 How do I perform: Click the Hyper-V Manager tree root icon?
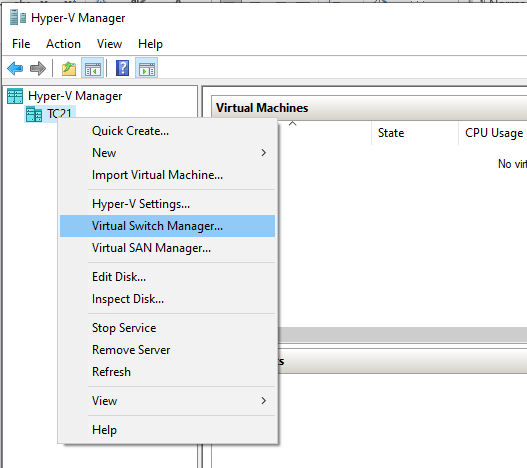(x=15, y=96)
